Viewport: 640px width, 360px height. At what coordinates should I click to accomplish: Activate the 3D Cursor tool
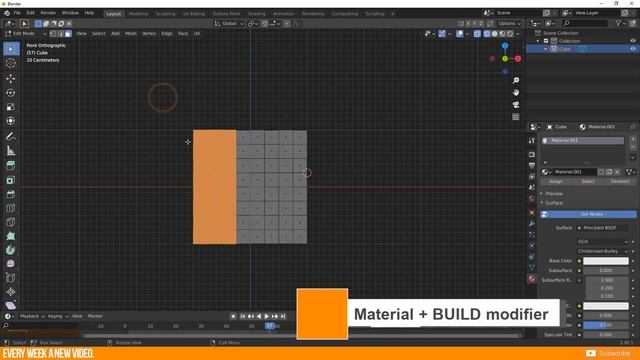click(11, 63)
